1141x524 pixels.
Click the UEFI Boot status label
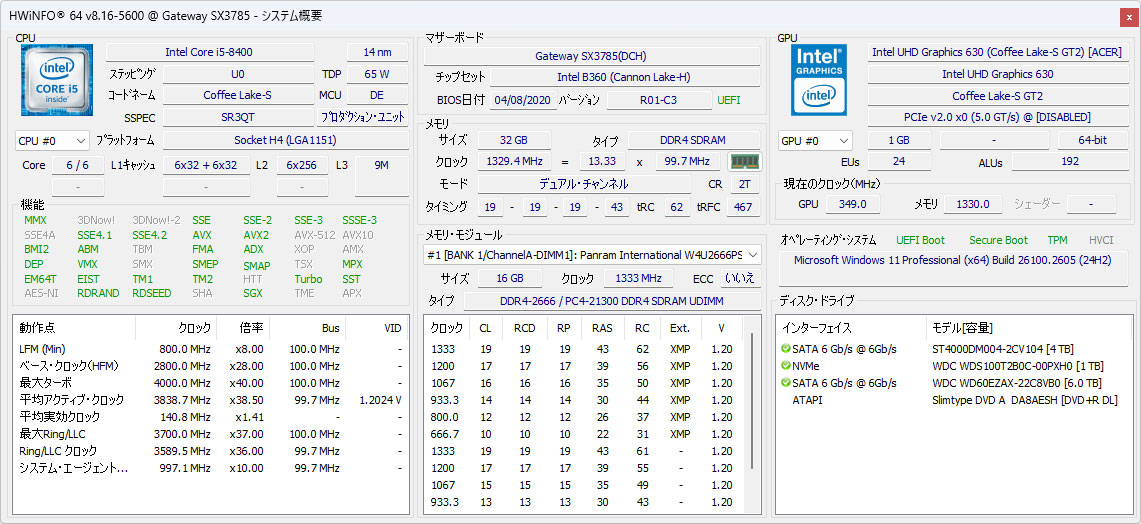(x=921, y=240)
